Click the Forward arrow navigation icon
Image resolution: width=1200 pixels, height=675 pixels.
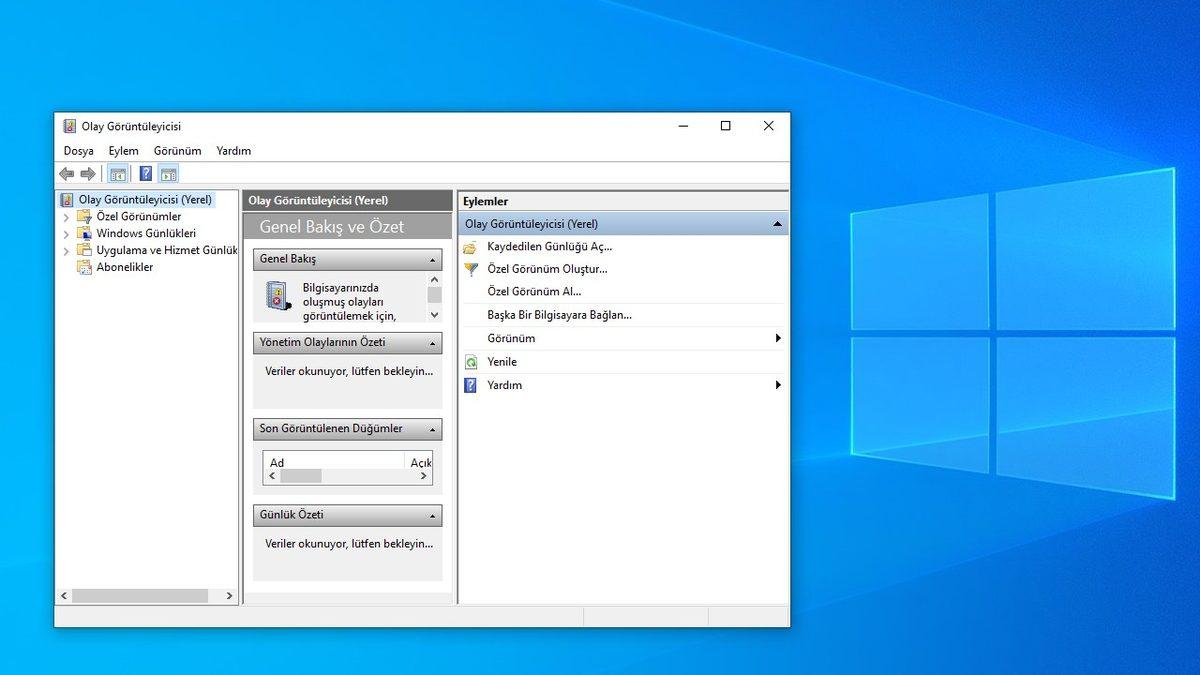click(88, 173)
